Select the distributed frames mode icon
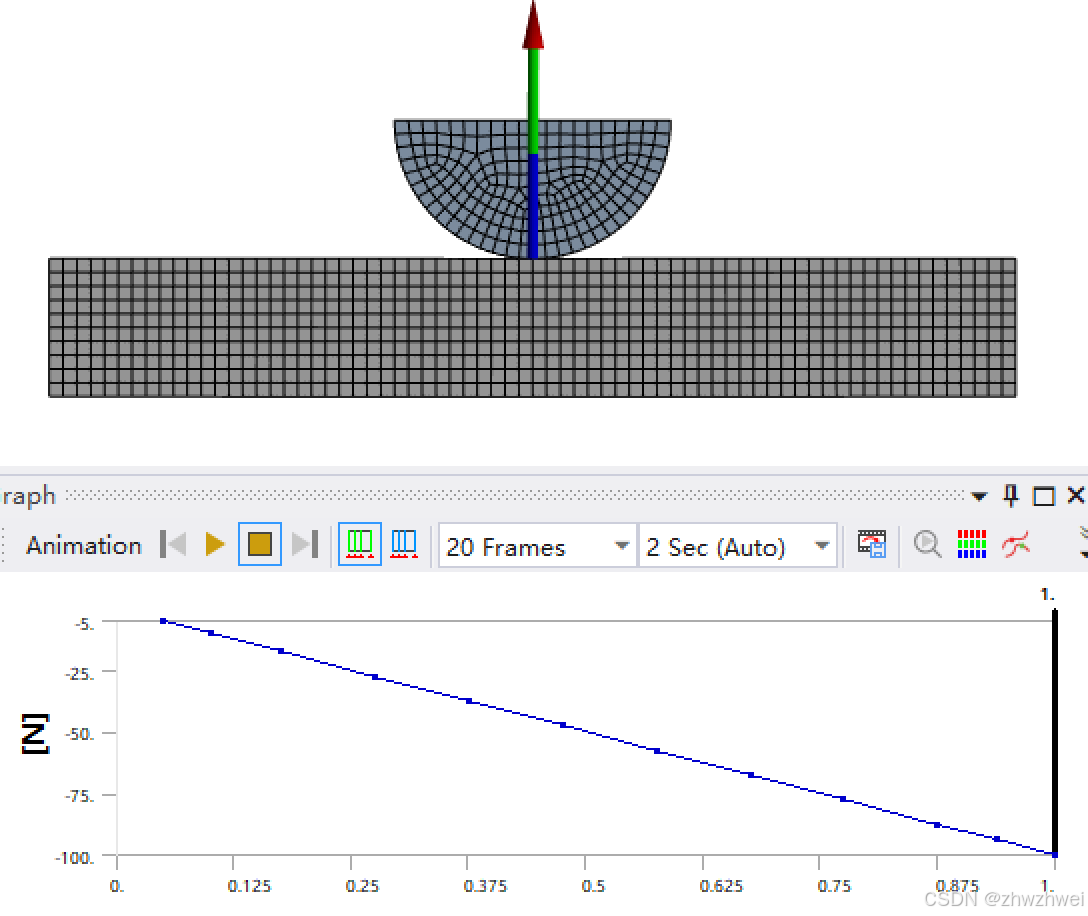Screen dimensions: 1088x916 359,545
